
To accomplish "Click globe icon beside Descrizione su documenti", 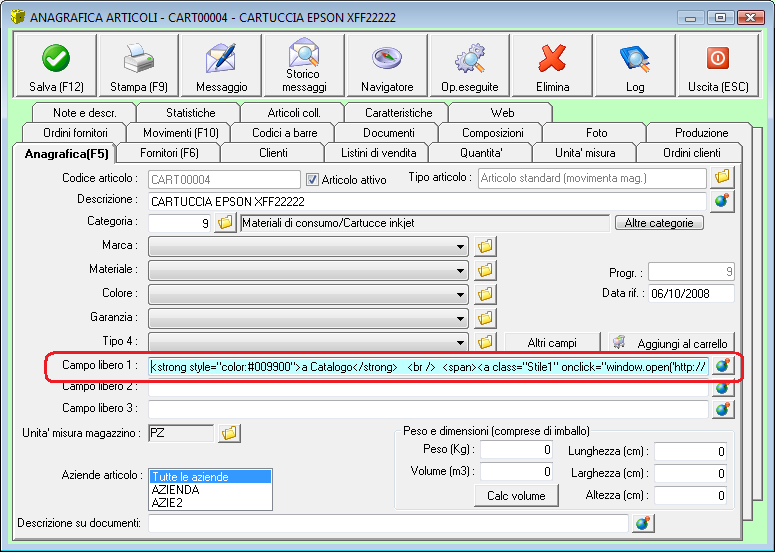I will (643, 523).
